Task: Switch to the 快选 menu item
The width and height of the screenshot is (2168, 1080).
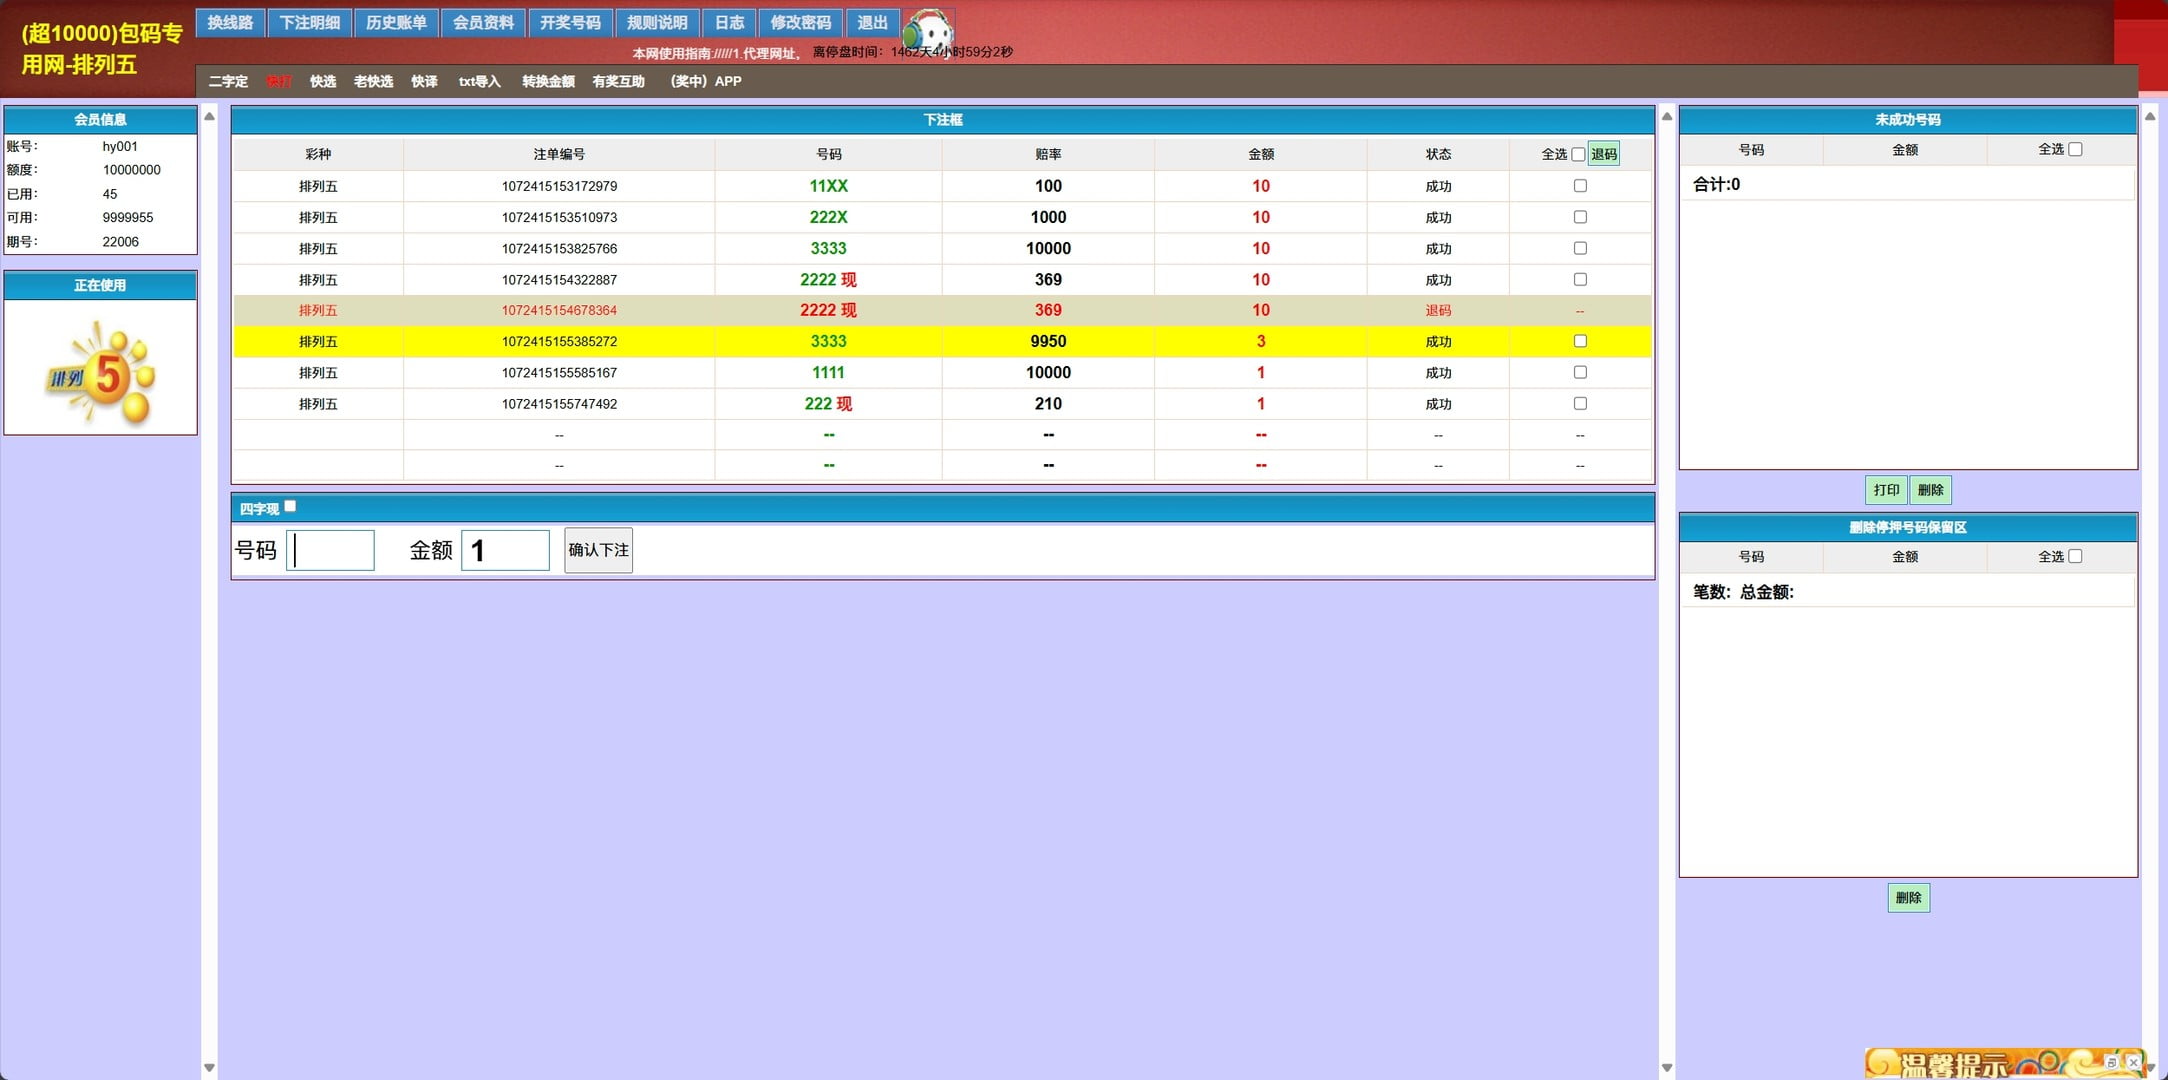Action: click(x=322, y=81)
